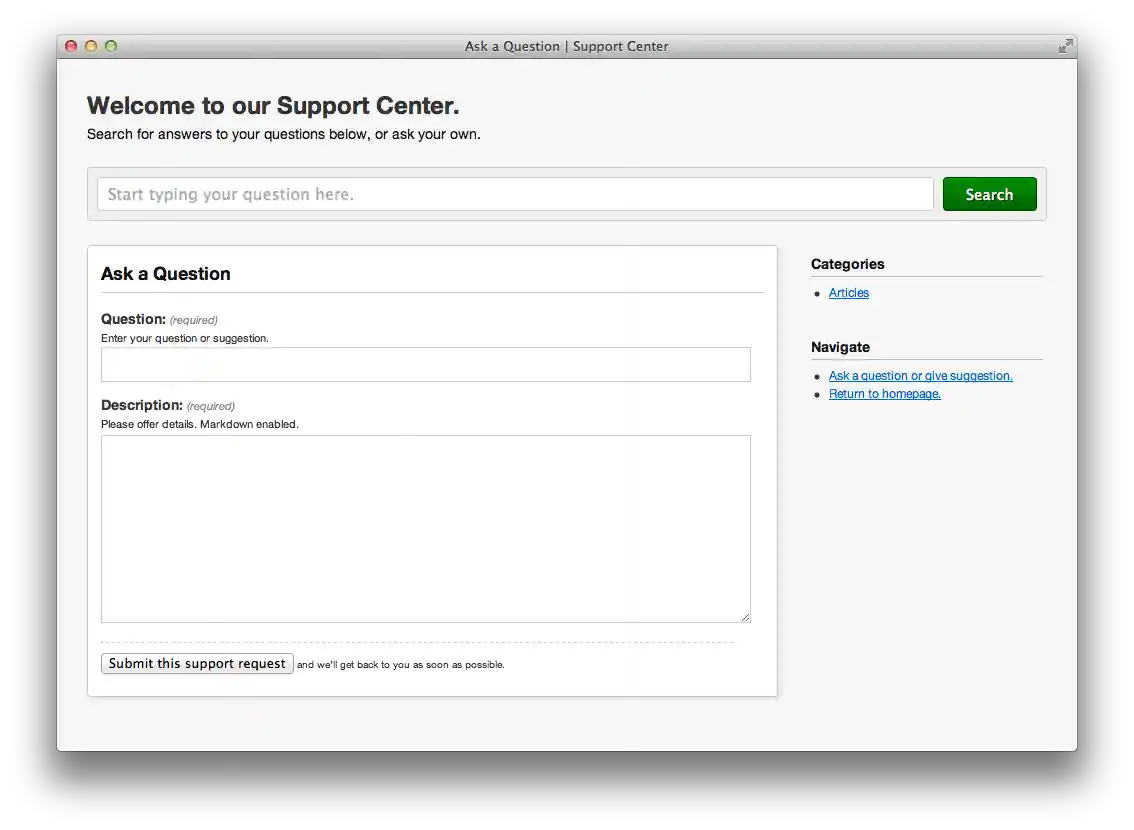
Task: Click the bullet icon beside Articles
Action: (x=817, y=293)
